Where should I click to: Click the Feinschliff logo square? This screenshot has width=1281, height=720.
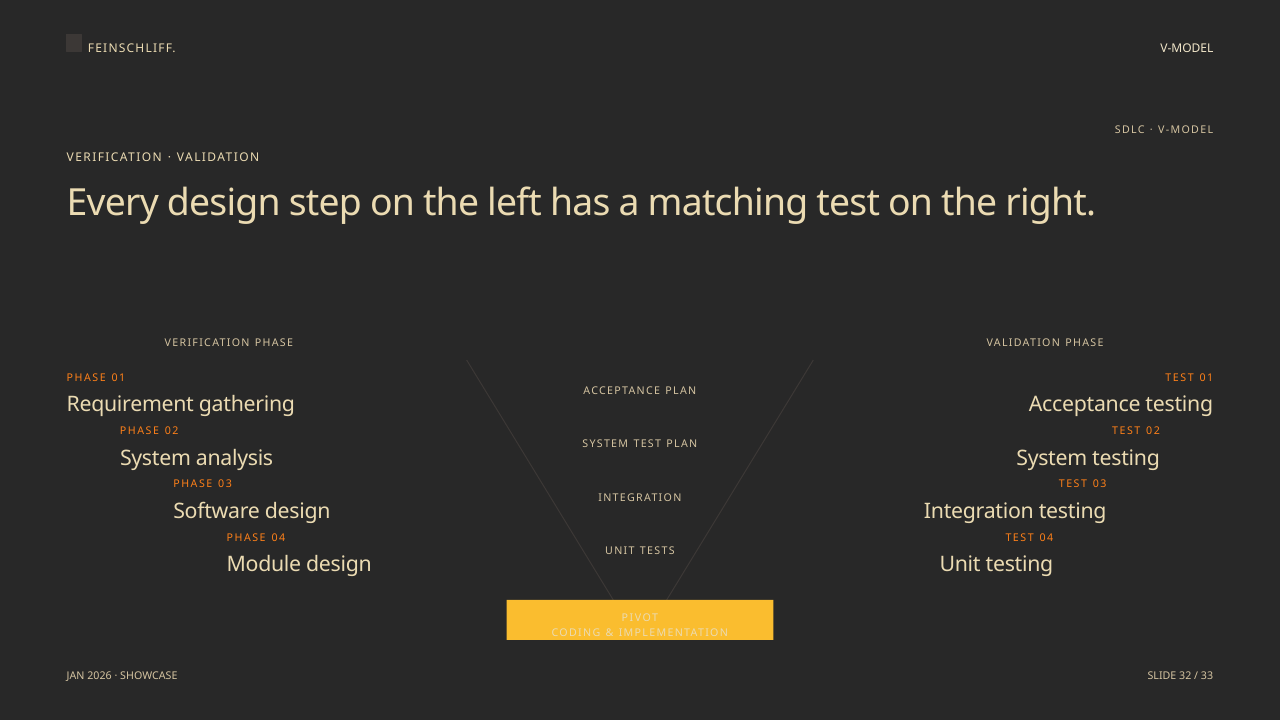pos(74,43)
